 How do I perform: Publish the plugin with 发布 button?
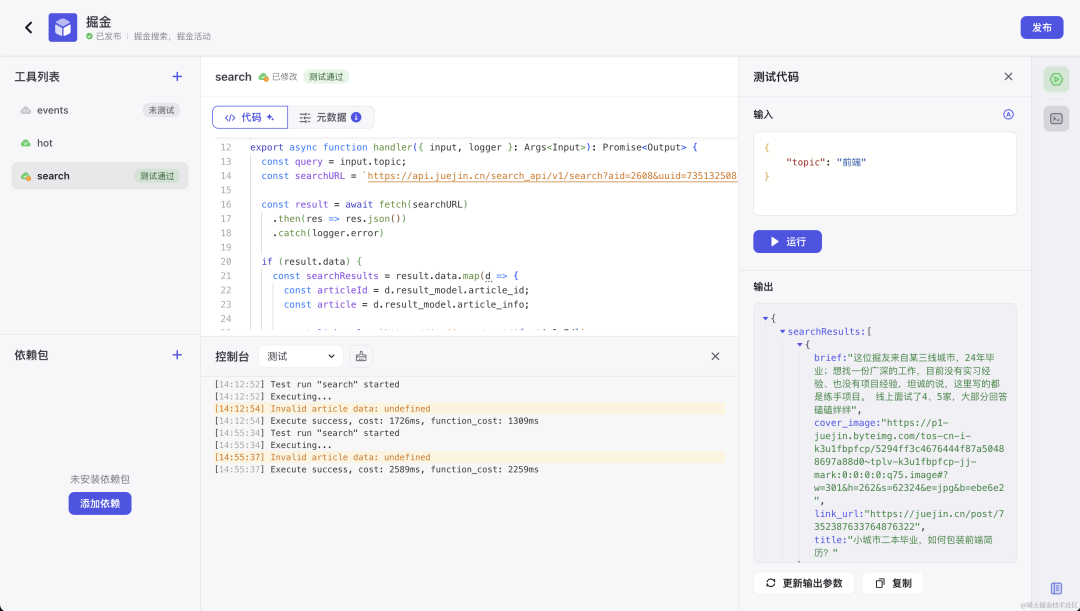(x=1041, y=28)
